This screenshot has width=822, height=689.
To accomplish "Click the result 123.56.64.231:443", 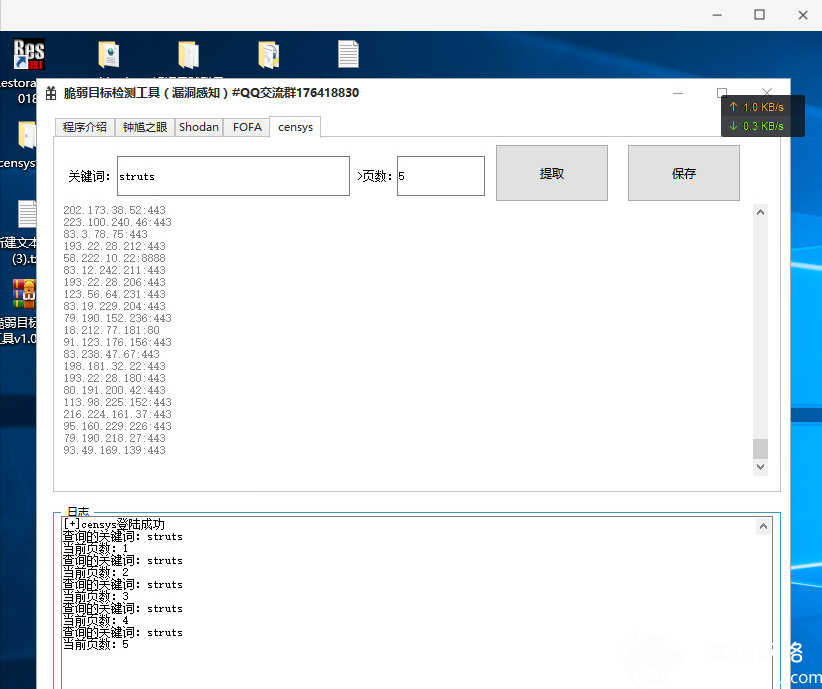I will coord(114,295).
